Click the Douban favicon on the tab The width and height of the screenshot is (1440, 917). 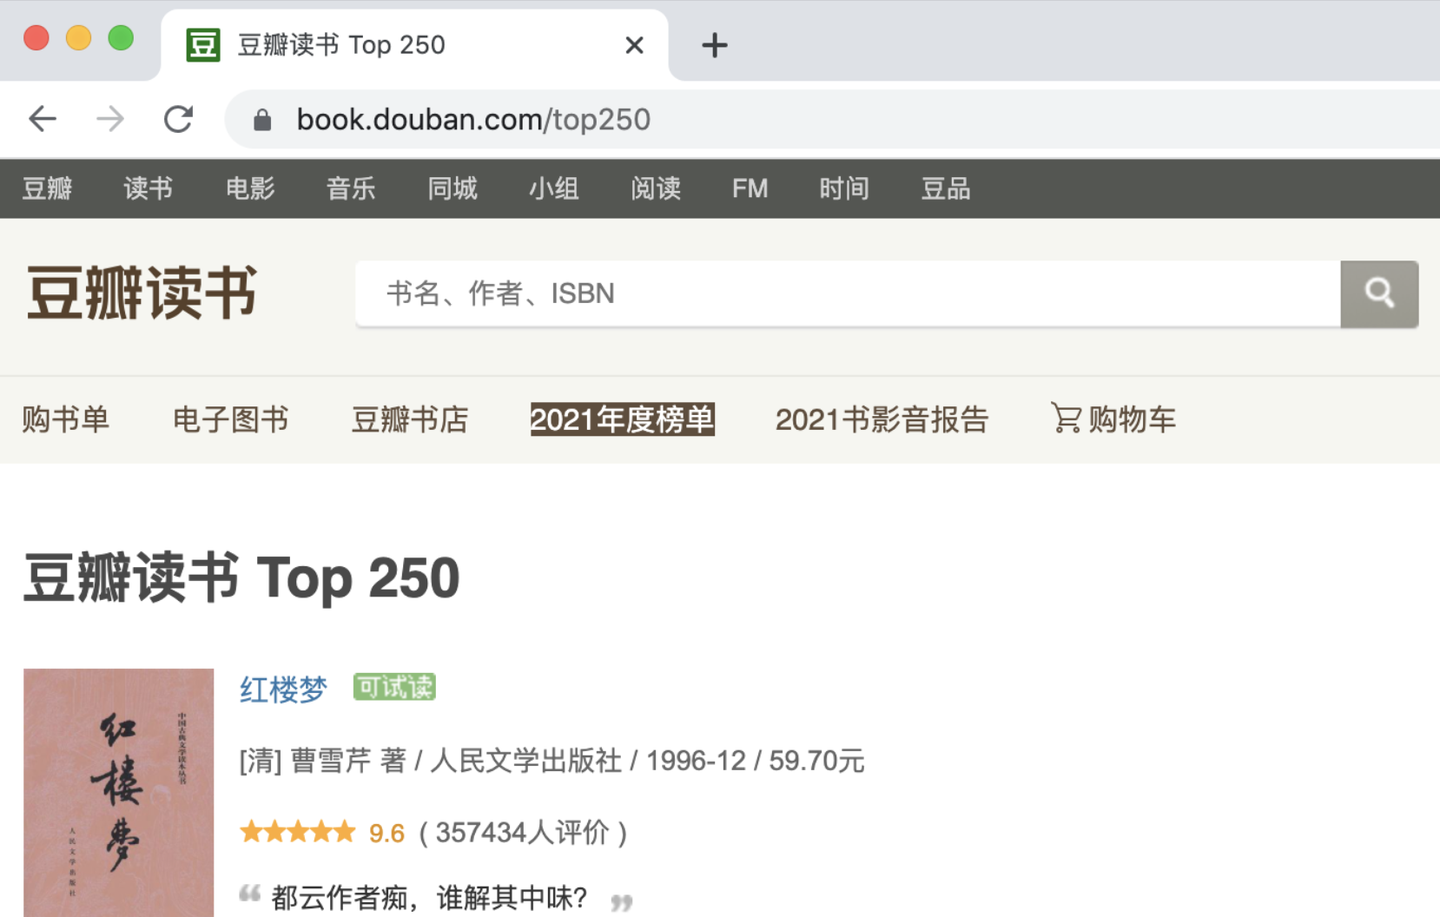point(203,45)
